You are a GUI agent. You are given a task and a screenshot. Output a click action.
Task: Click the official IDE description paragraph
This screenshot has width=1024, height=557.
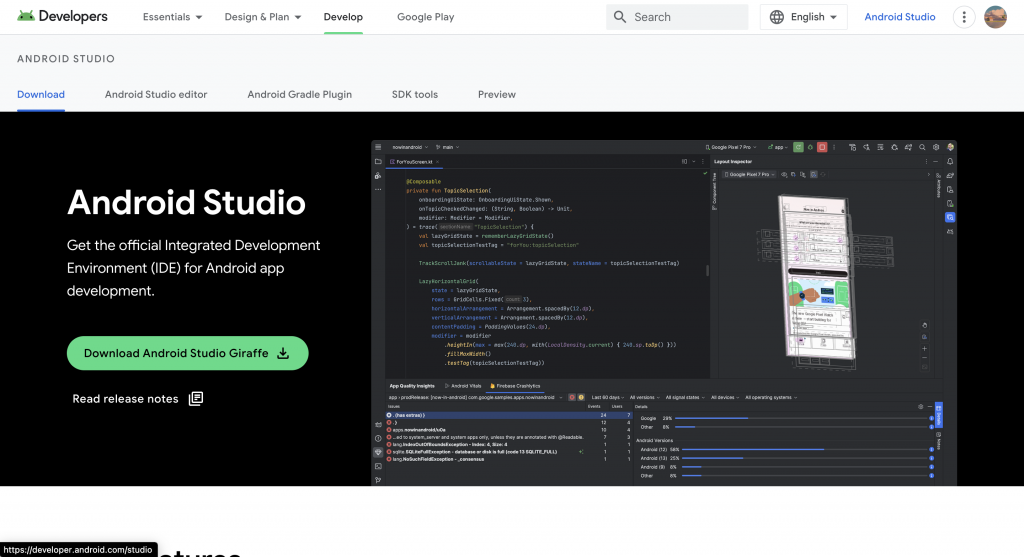[193, 268]
